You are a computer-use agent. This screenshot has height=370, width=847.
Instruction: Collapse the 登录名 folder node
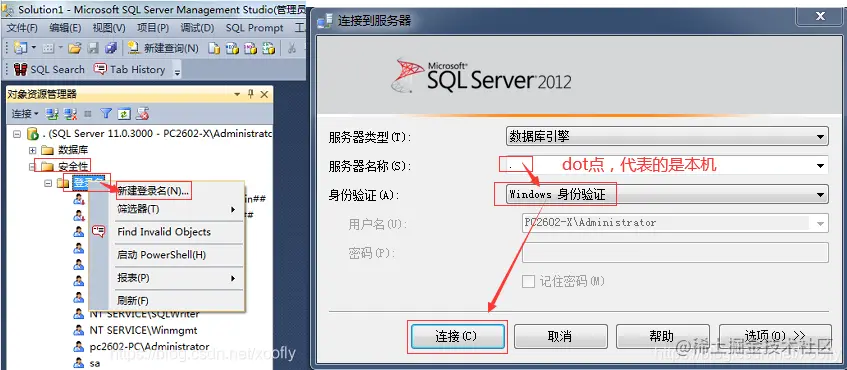click(x=48, y=183)
